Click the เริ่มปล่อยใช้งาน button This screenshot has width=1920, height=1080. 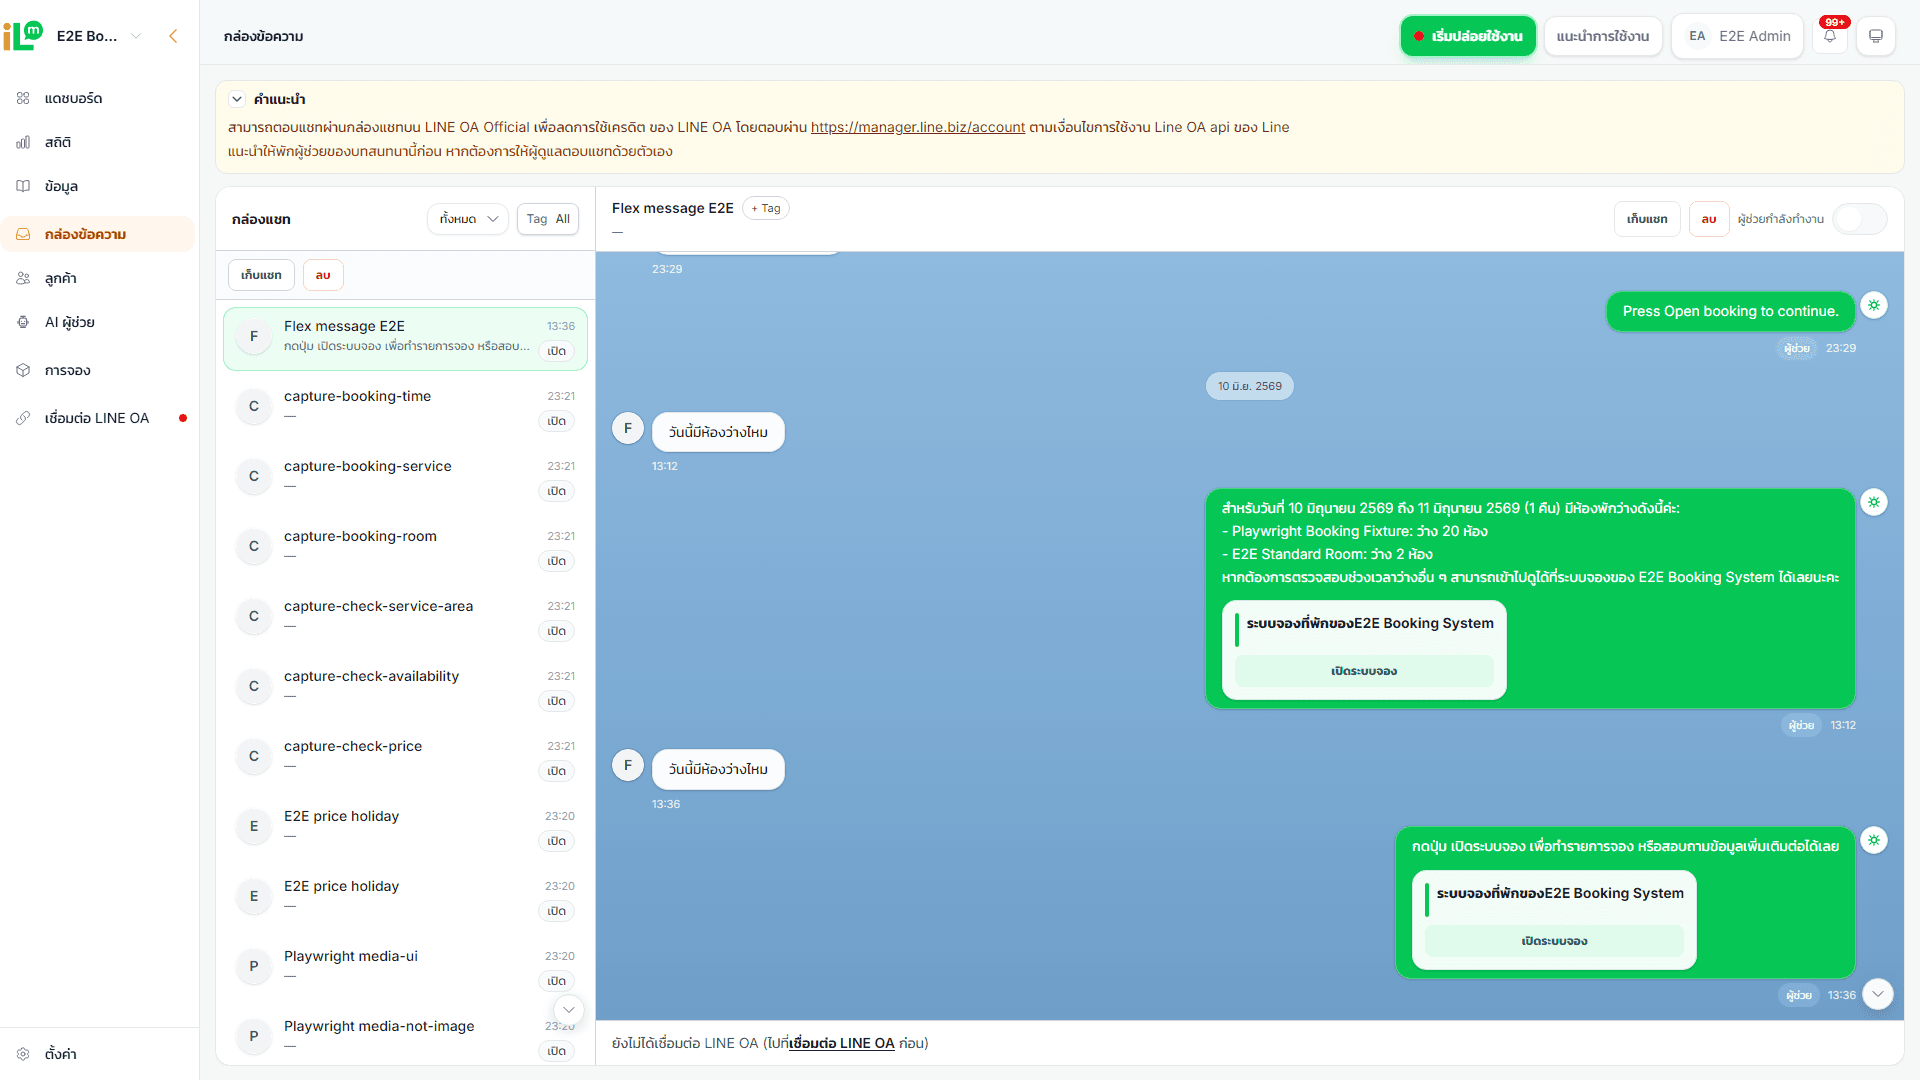1468,36
